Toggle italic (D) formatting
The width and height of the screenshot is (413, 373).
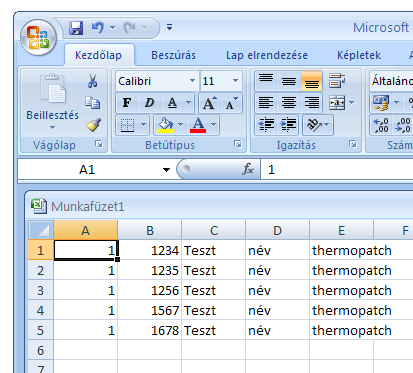149,103
